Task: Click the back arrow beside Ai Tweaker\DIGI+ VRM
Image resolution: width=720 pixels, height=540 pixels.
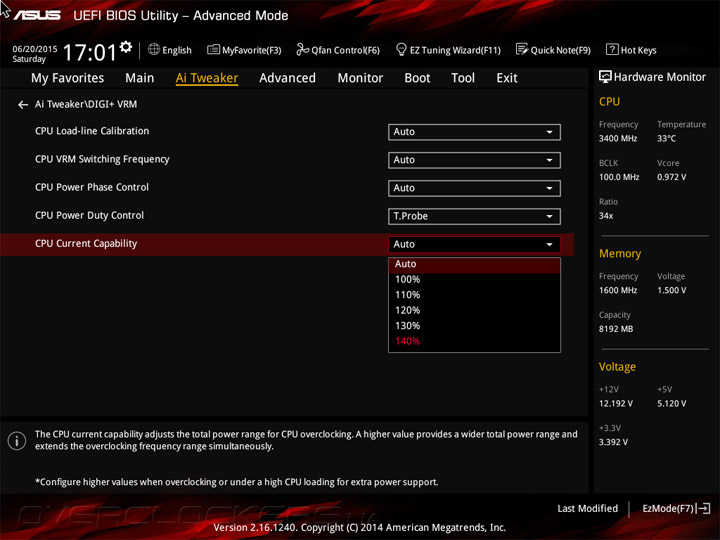Action: (22, 105)
